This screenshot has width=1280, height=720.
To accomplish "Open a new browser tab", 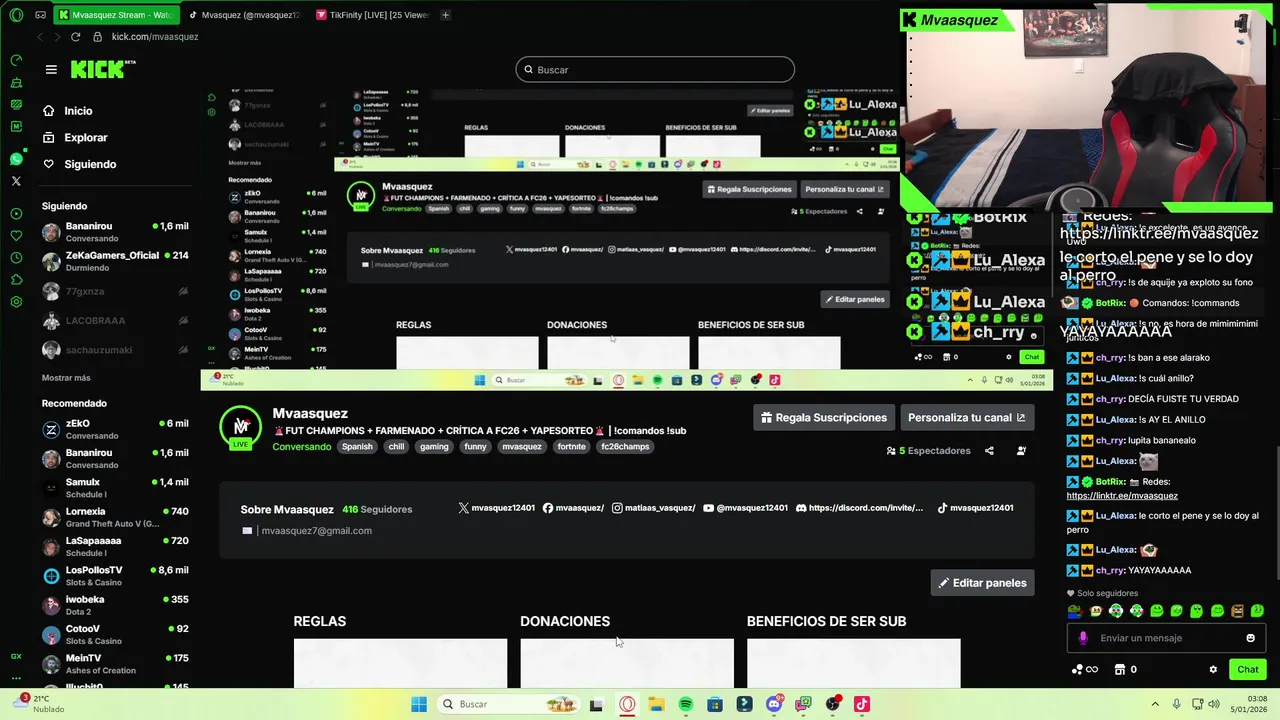I will point(445,15).
